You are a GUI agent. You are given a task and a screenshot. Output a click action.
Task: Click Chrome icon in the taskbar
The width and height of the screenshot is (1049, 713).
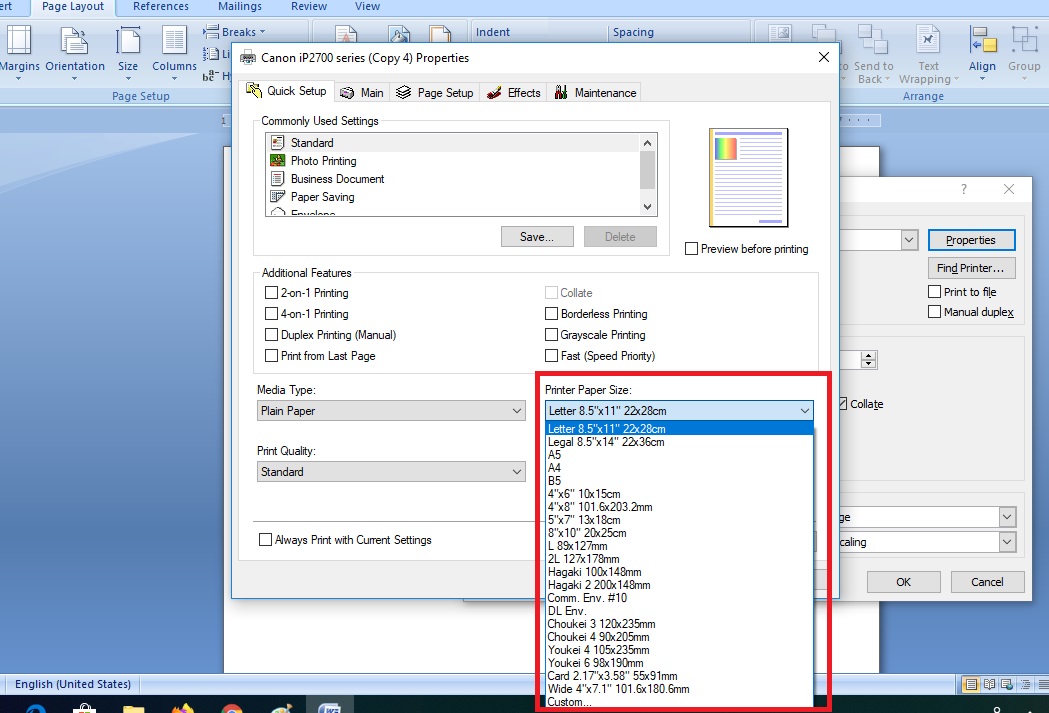pyautogui.click(x=231, y=708)
